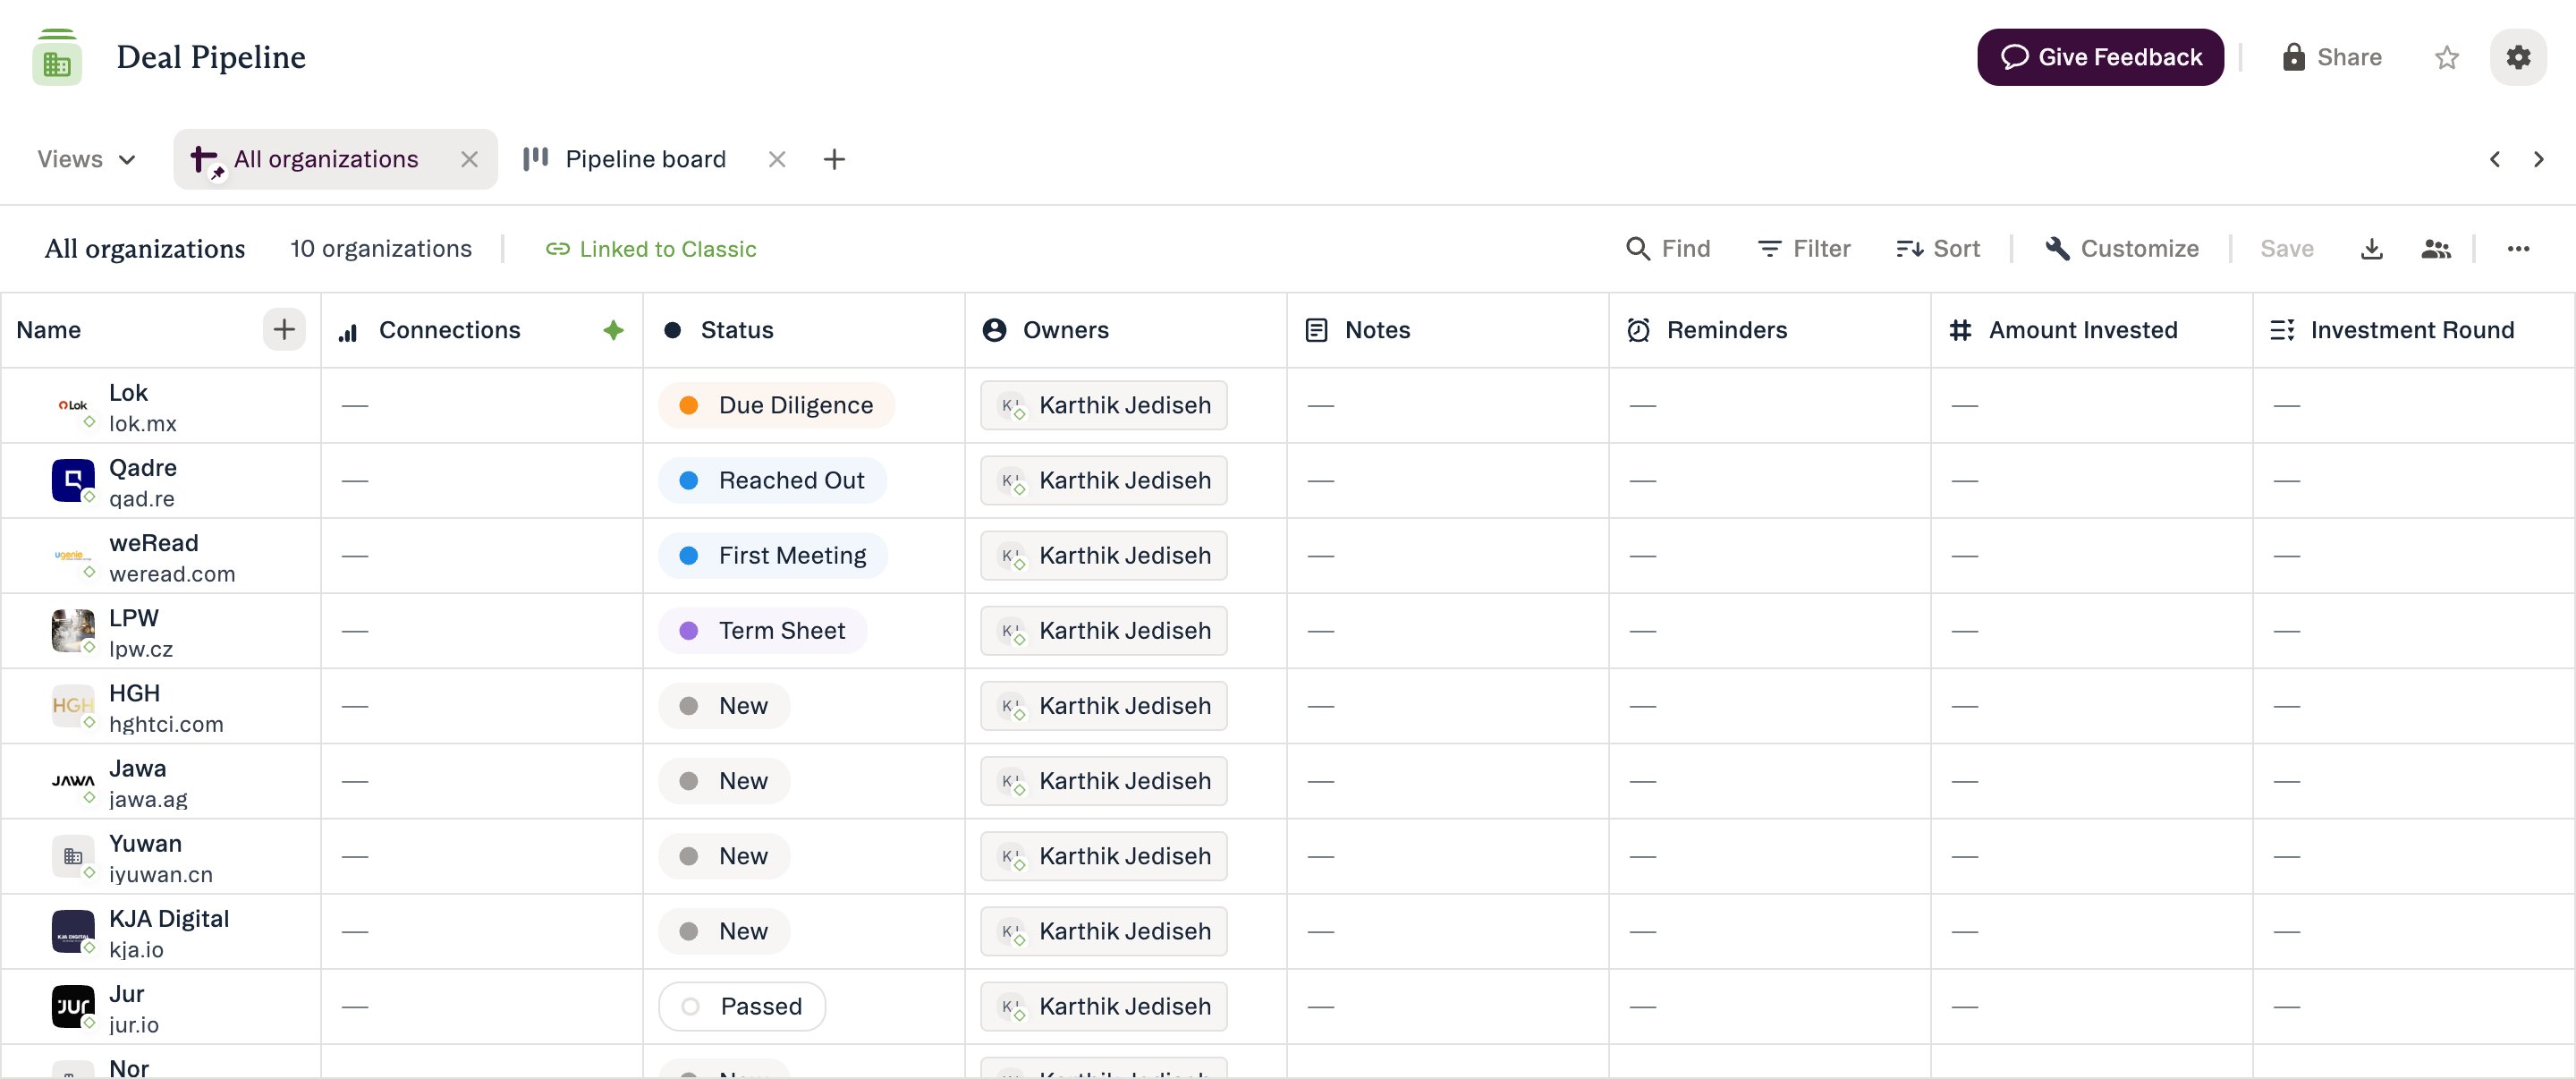
Task: Open the Reached Out status for Qadre
Action: pos(772,480)
